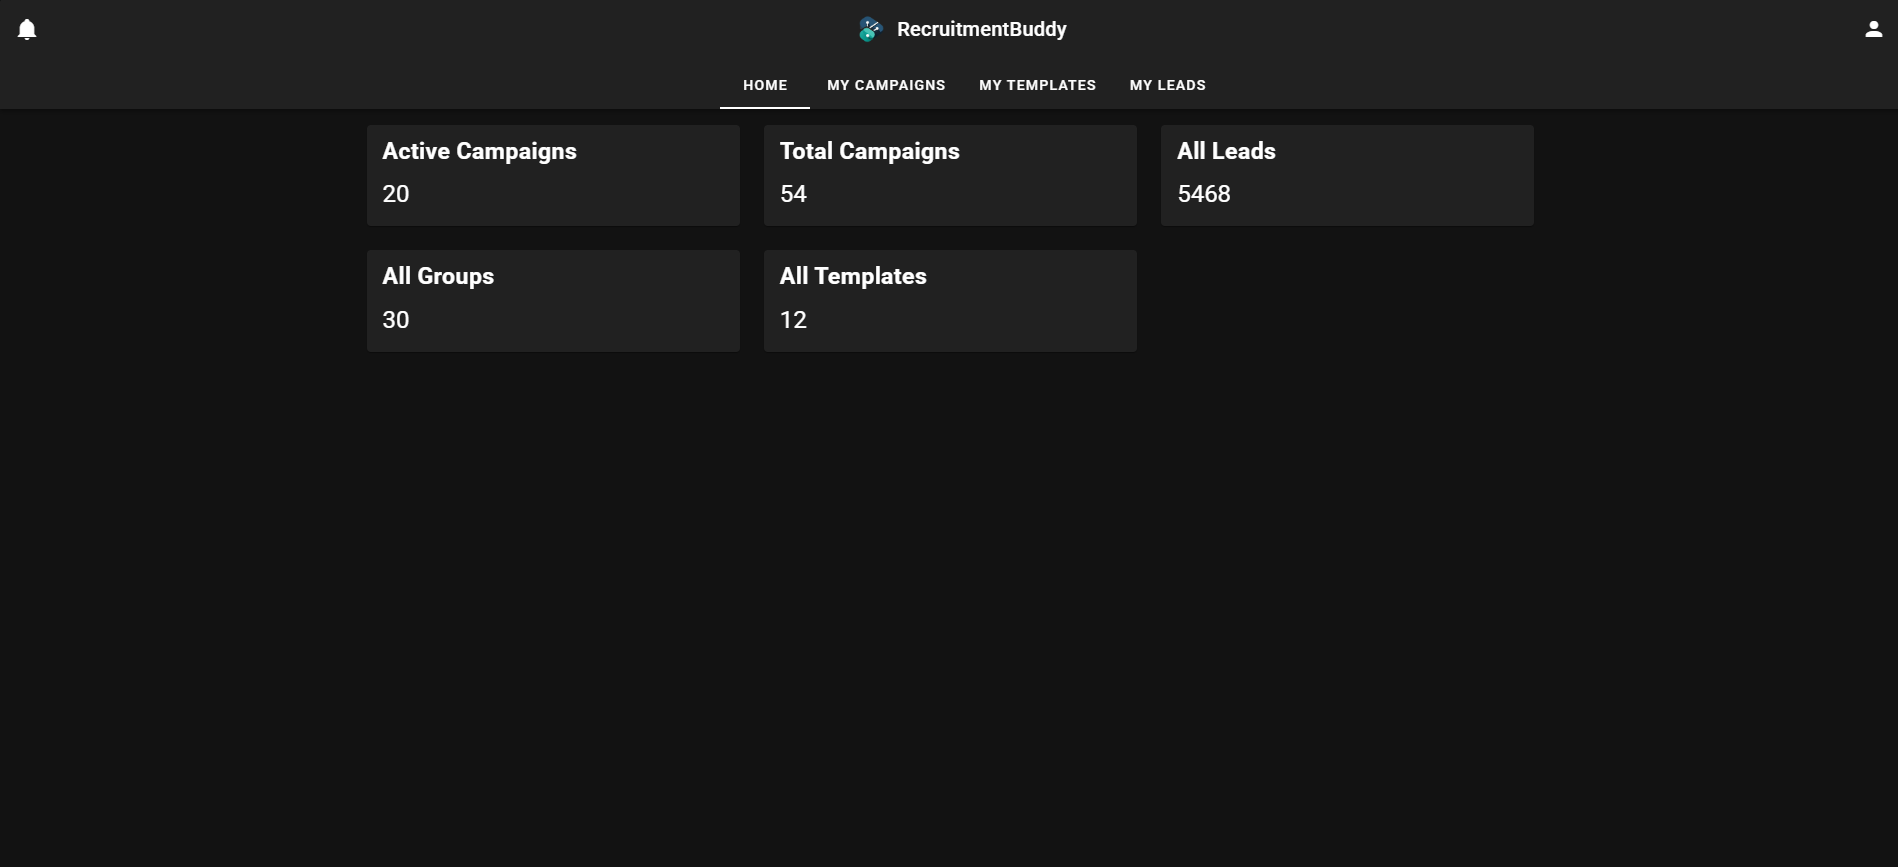
Task: Select the My Leads tab
Action: (x=1167, y=85)
